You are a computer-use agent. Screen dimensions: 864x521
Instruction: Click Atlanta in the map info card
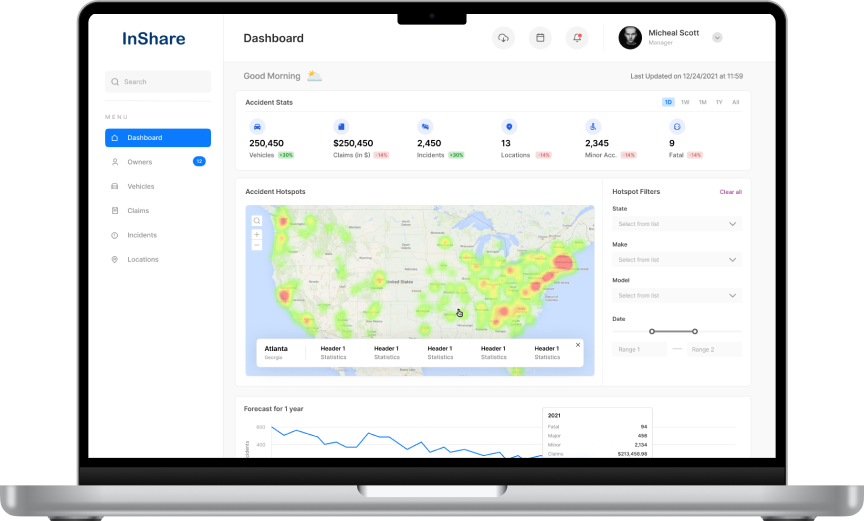pyautogui.click(x=276, y=349)
